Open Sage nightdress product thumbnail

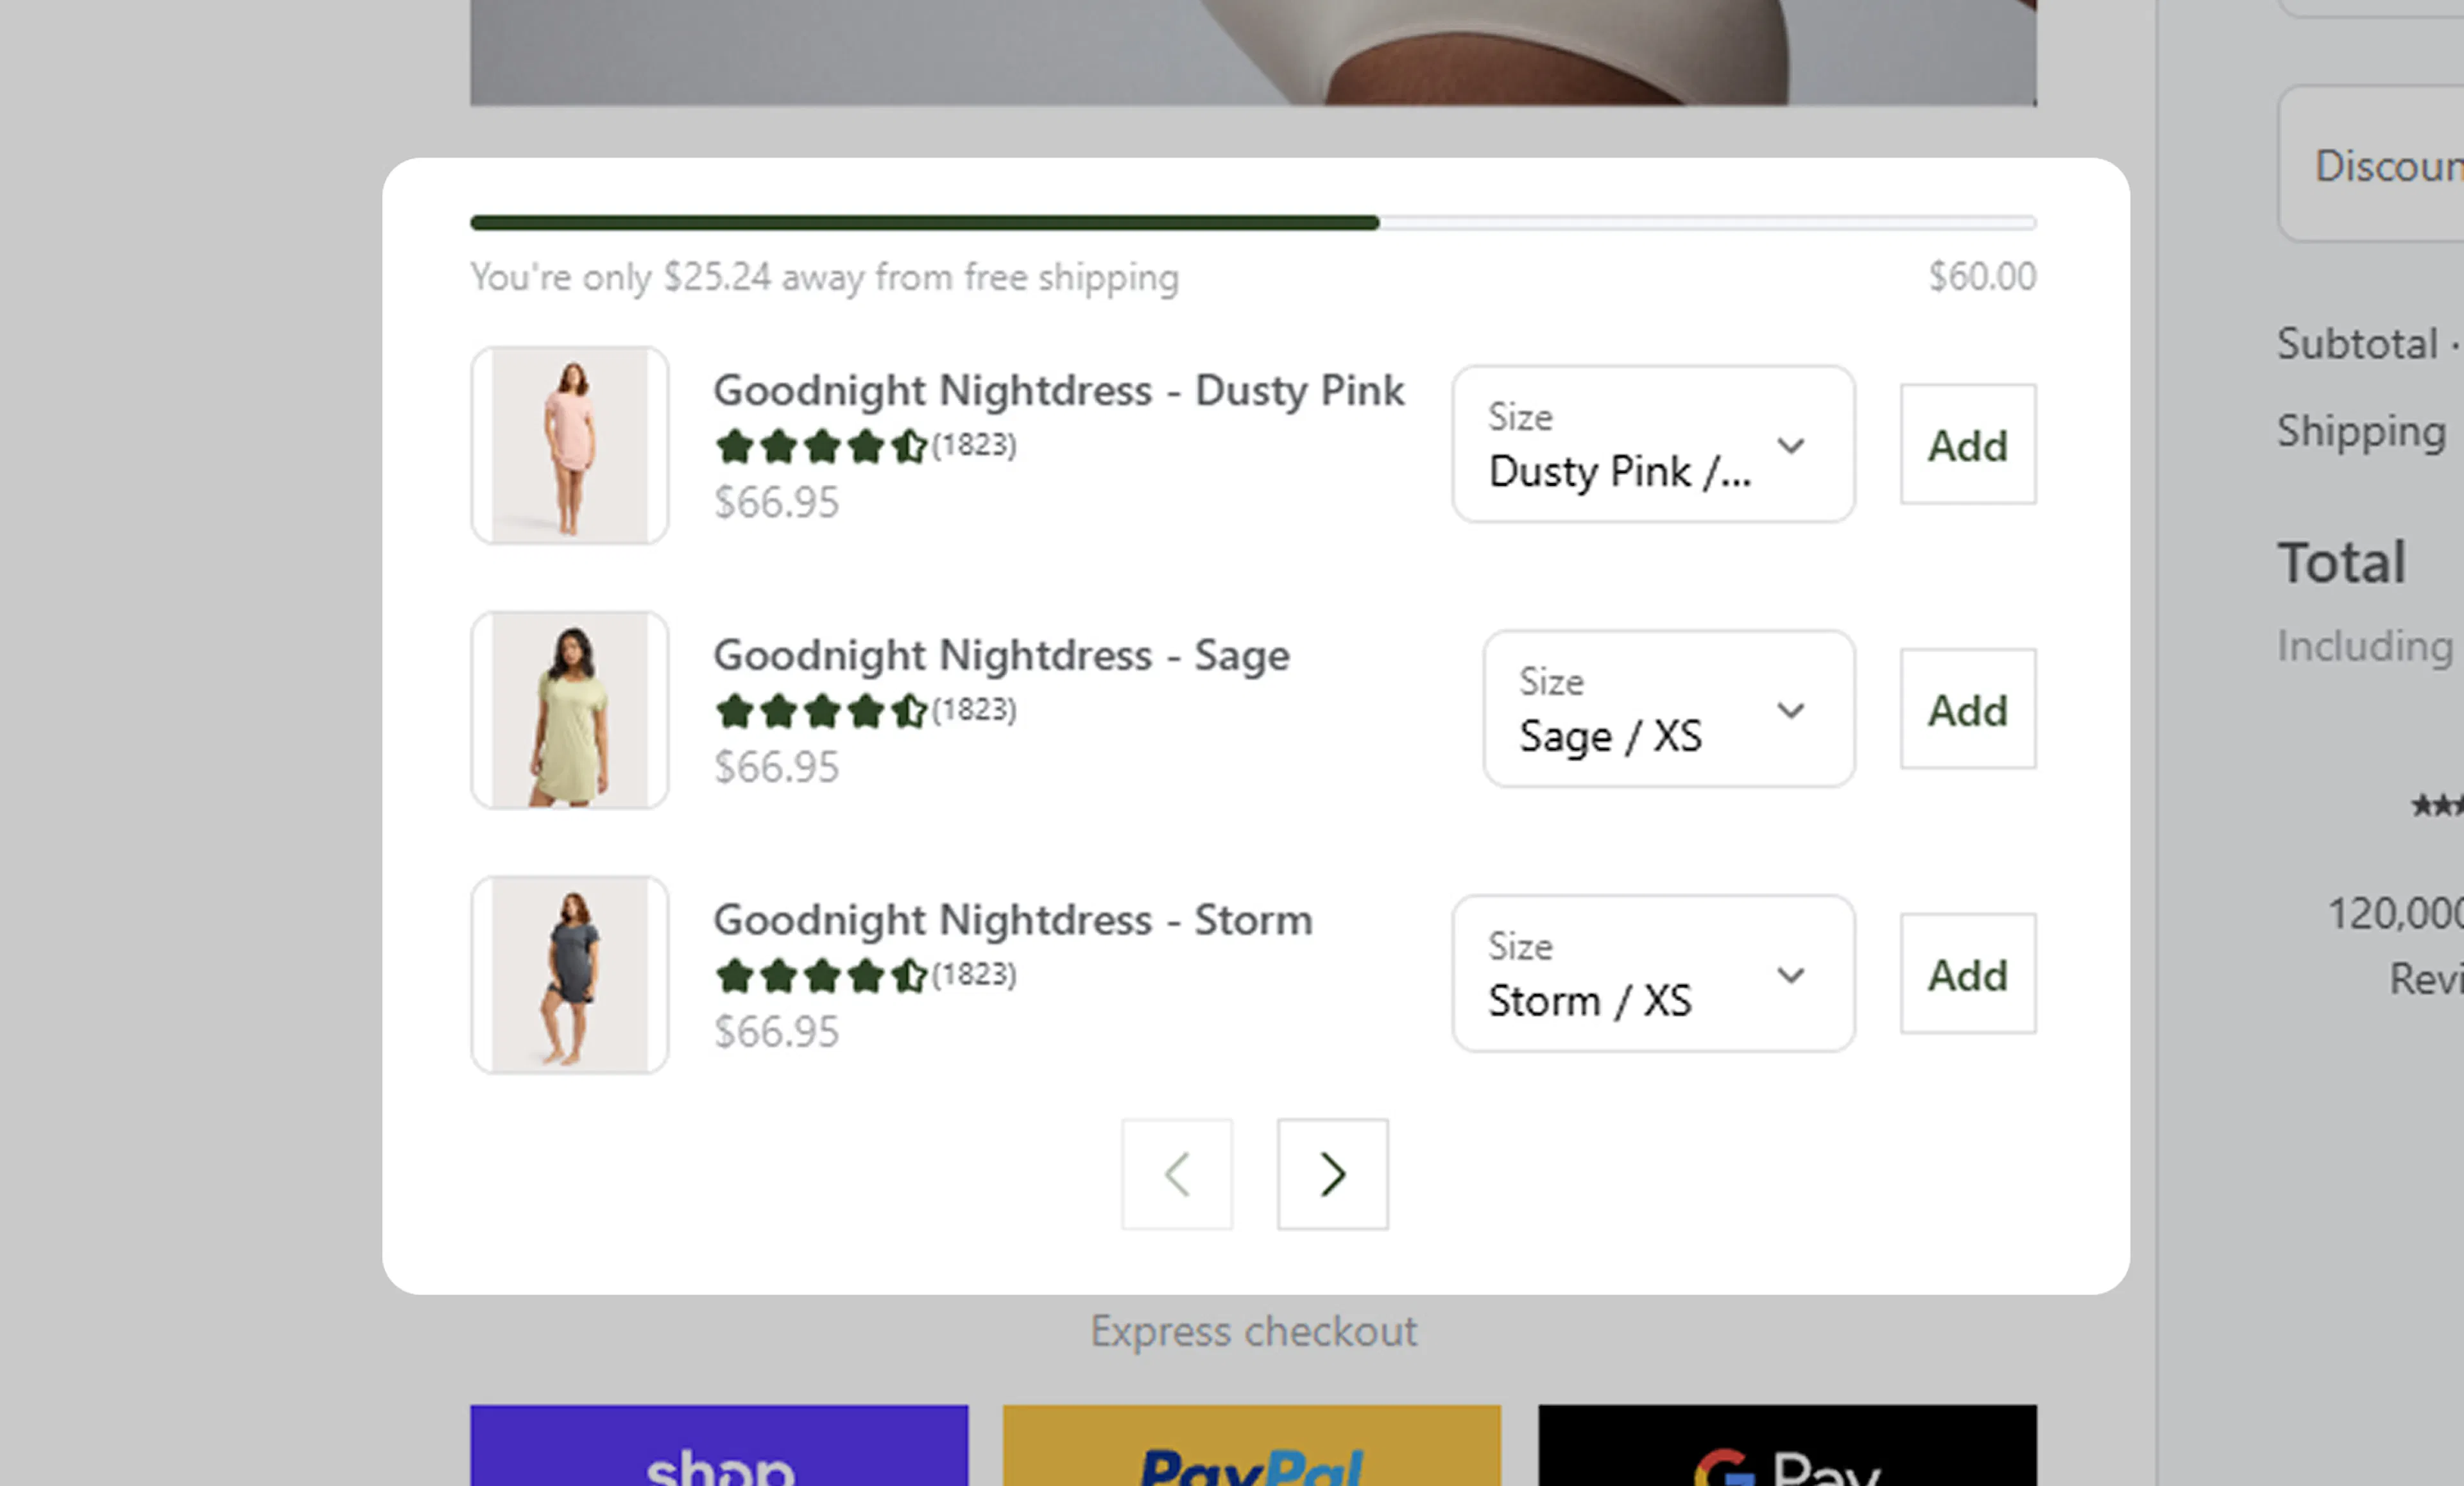[x=569, y=710]
